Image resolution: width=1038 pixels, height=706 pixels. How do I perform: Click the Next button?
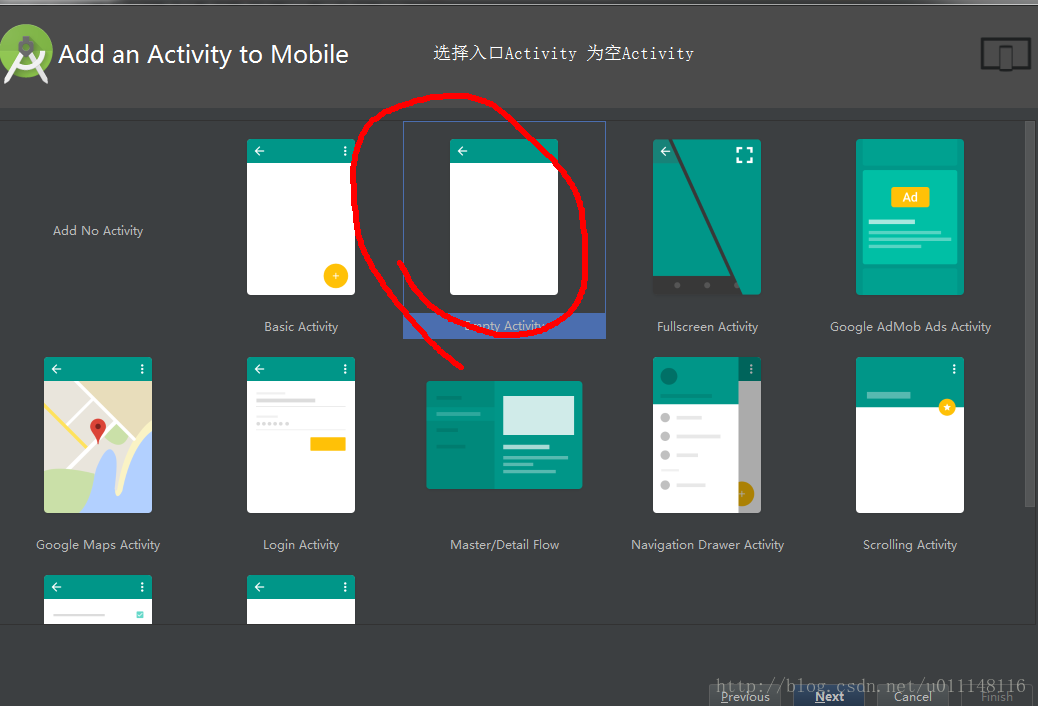pos(829,696)
